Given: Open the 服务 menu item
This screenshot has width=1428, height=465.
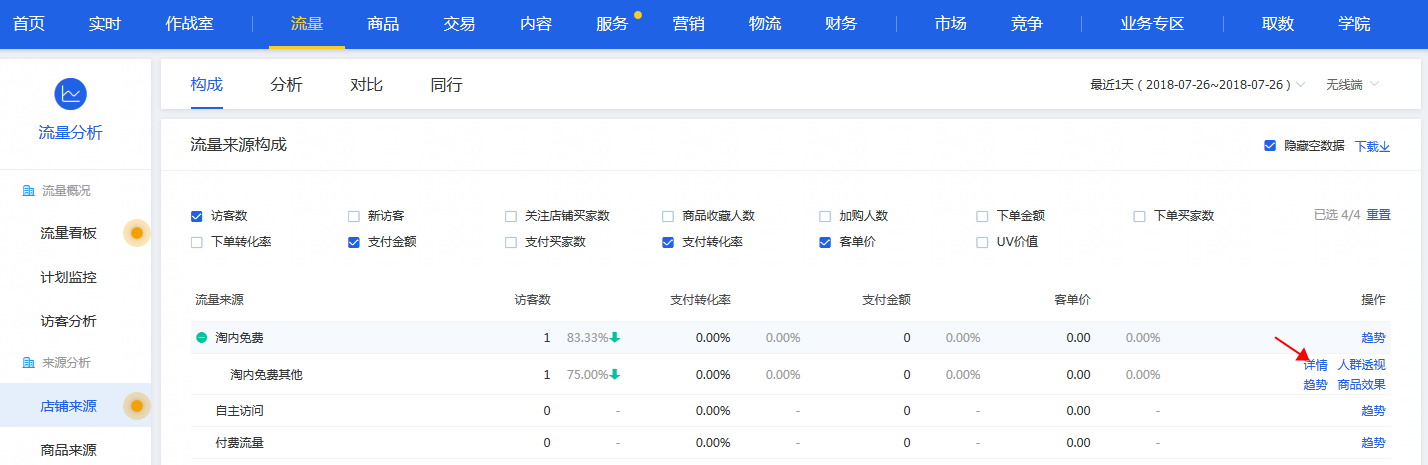Looking at the screenshot, I should 612,23.
